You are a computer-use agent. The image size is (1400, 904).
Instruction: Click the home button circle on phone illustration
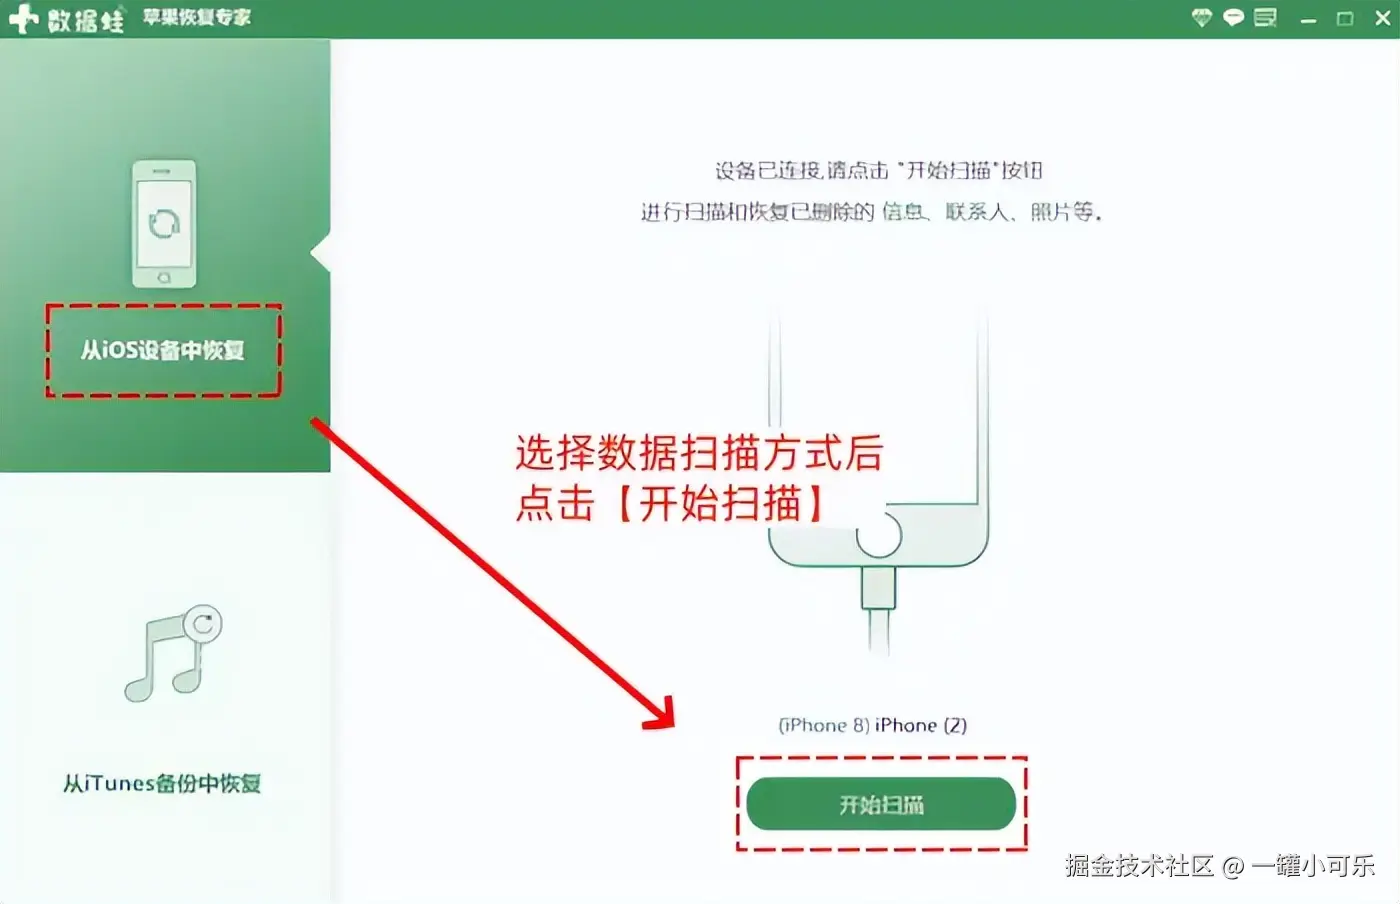pos(879,538)
